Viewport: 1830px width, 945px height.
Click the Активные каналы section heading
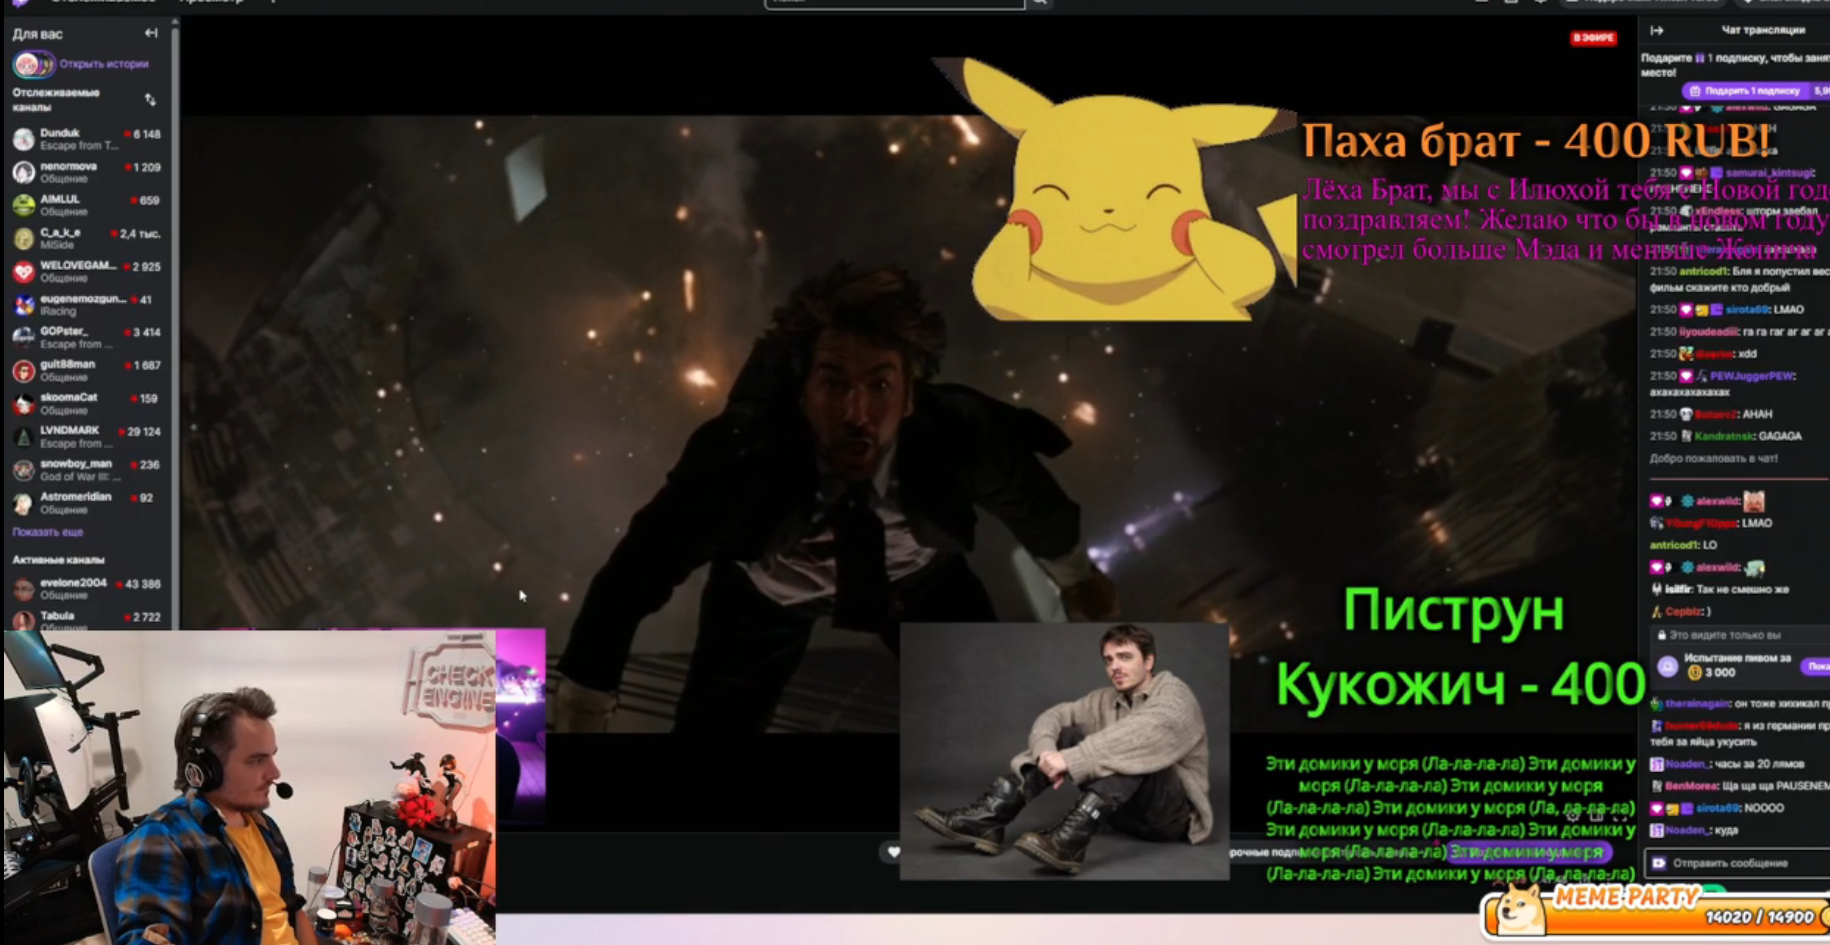pos(58,560)
